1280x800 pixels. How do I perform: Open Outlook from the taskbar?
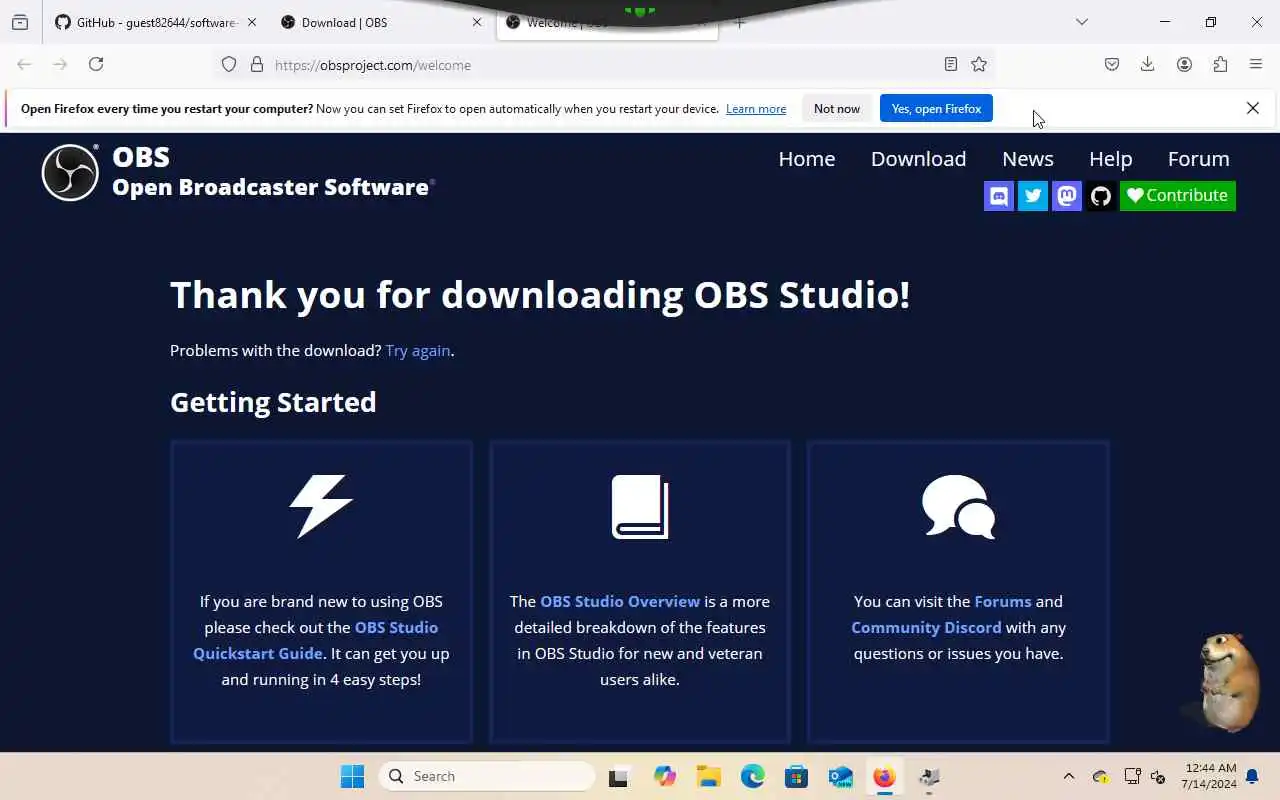tap(841, 776)
